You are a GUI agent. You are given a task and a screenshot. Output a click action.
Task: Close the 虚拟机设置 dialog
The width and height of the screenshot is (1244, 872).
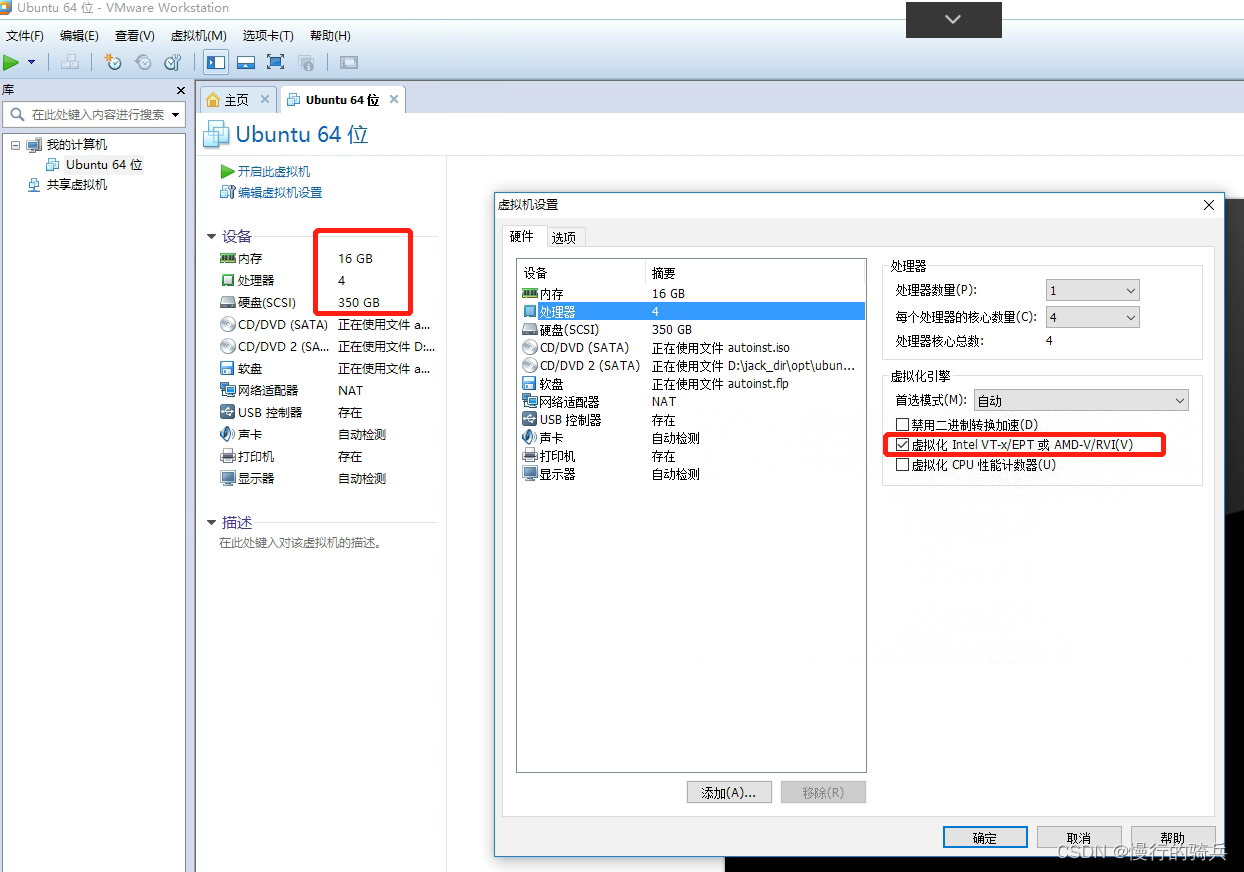[x=1209, y=205]
